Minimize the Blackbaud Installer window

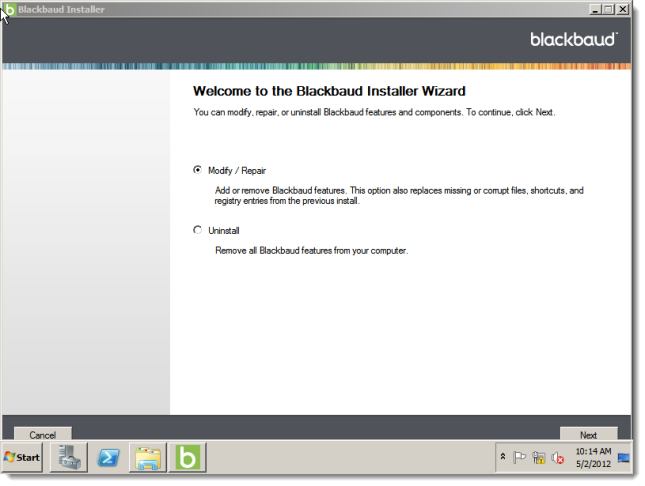click(594, 9)
